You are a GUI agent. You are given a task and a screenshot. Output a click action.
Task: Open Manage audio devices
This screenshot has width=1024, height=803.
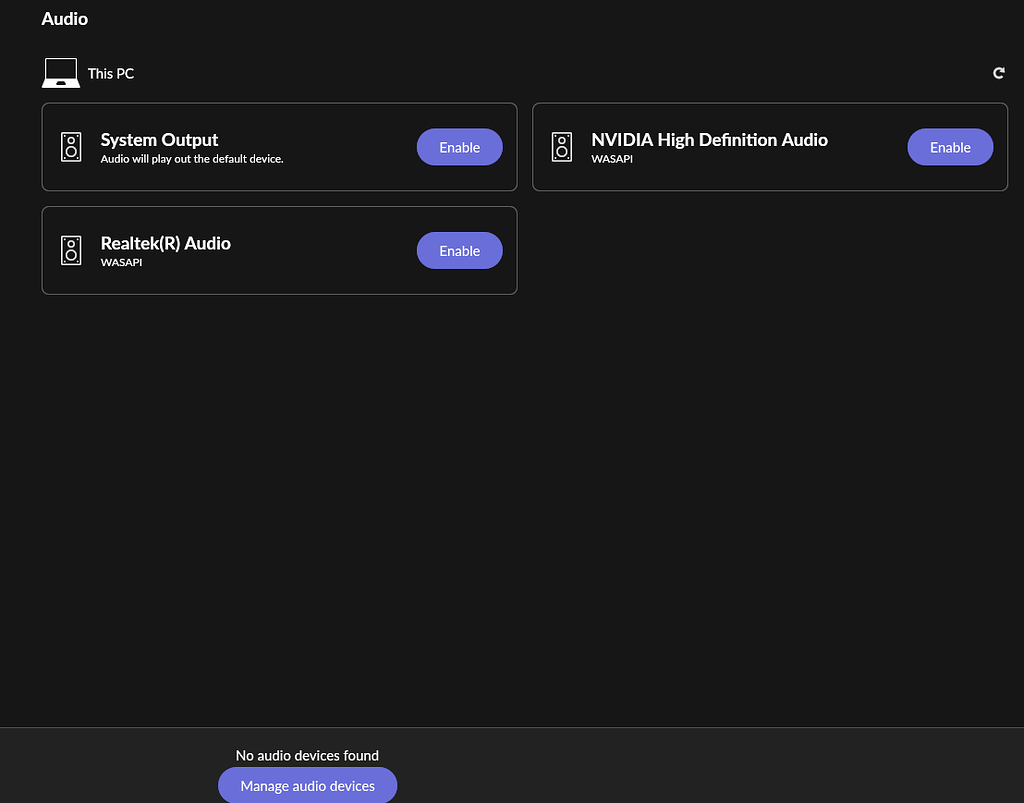tap(307, 785)
